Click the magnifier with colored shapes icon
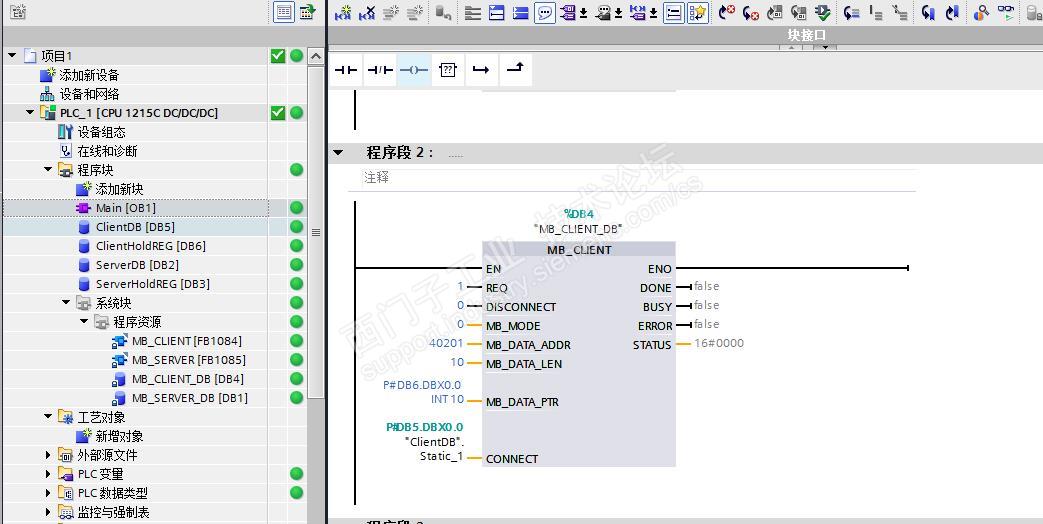1043x524 pixels. pyautogui.click(x=981, y=12)
